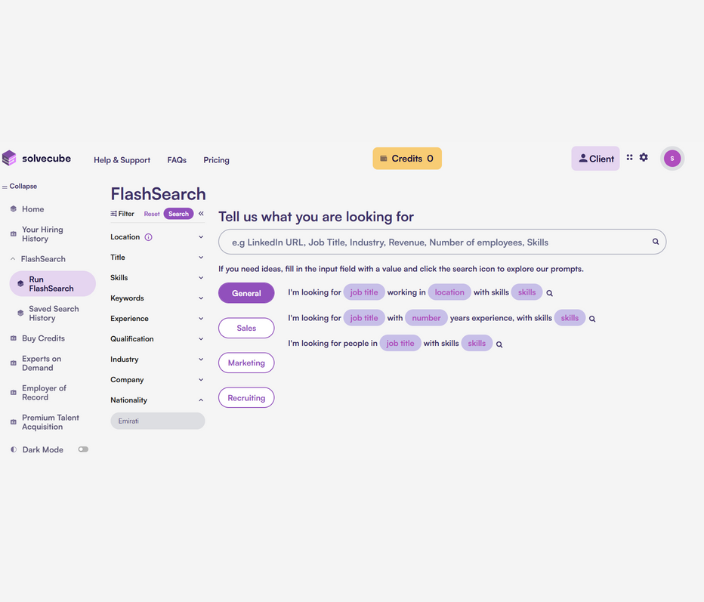
Task: Select the Recruiting prompt category
Action: tap(246, 397)
